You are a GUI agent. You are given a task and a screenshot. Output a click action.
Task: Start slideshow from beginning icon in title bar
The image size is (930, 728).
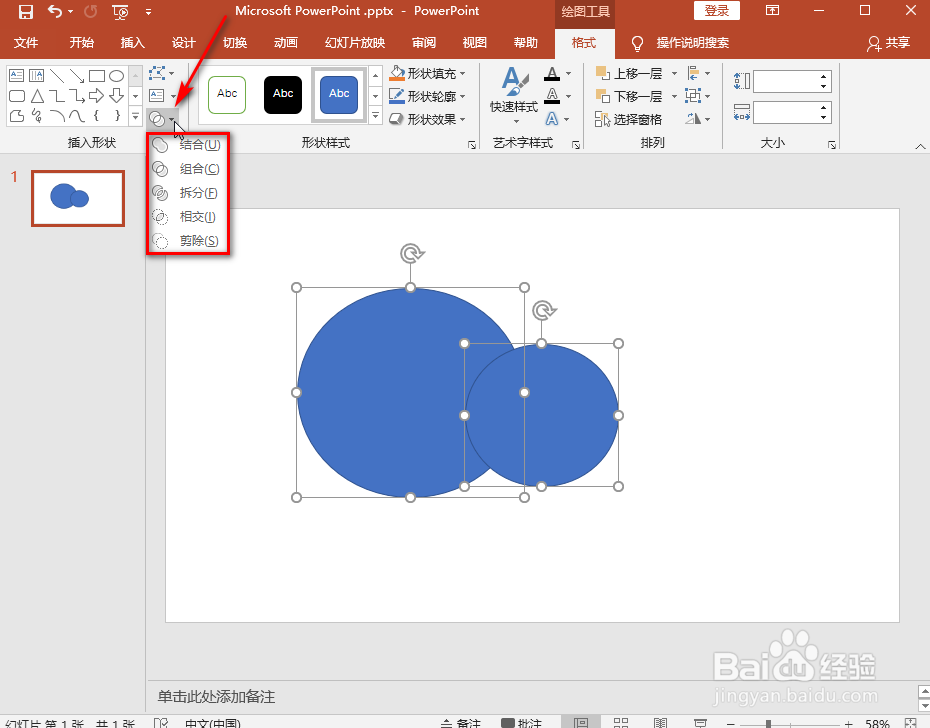[x=120, y=11]
